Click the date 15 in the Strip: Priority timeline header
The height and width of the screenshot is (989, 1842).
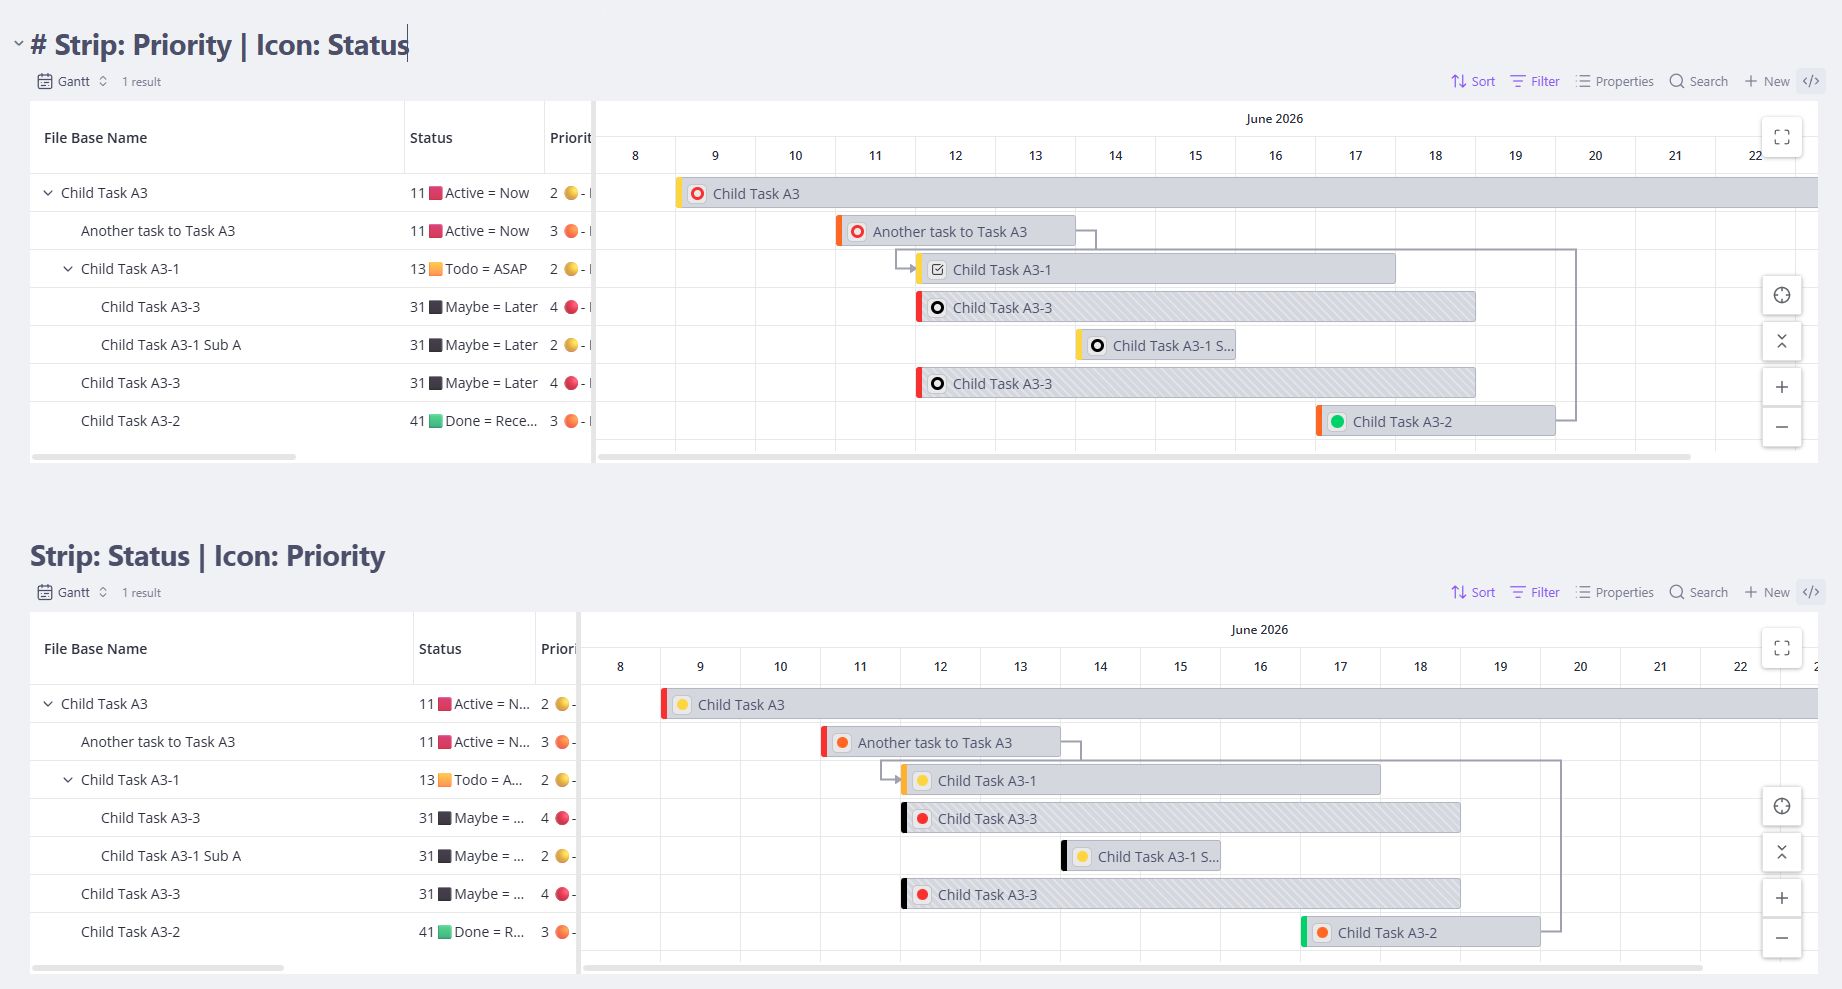point(1196,156)
